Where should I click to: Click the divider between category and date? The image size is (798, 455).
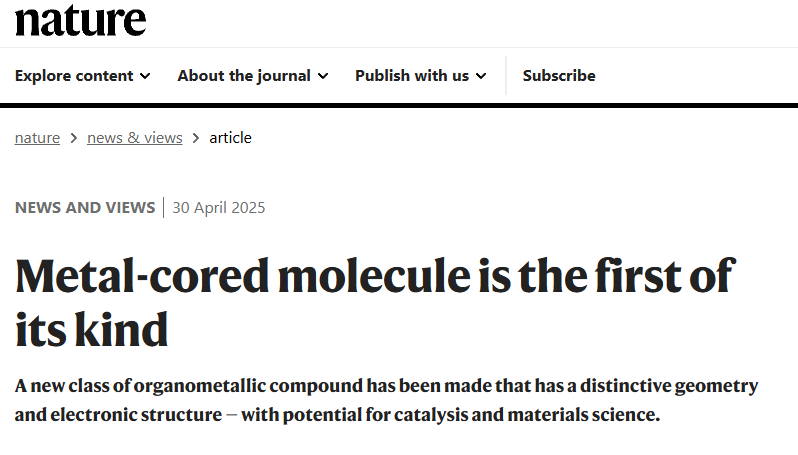coord(163,207)
